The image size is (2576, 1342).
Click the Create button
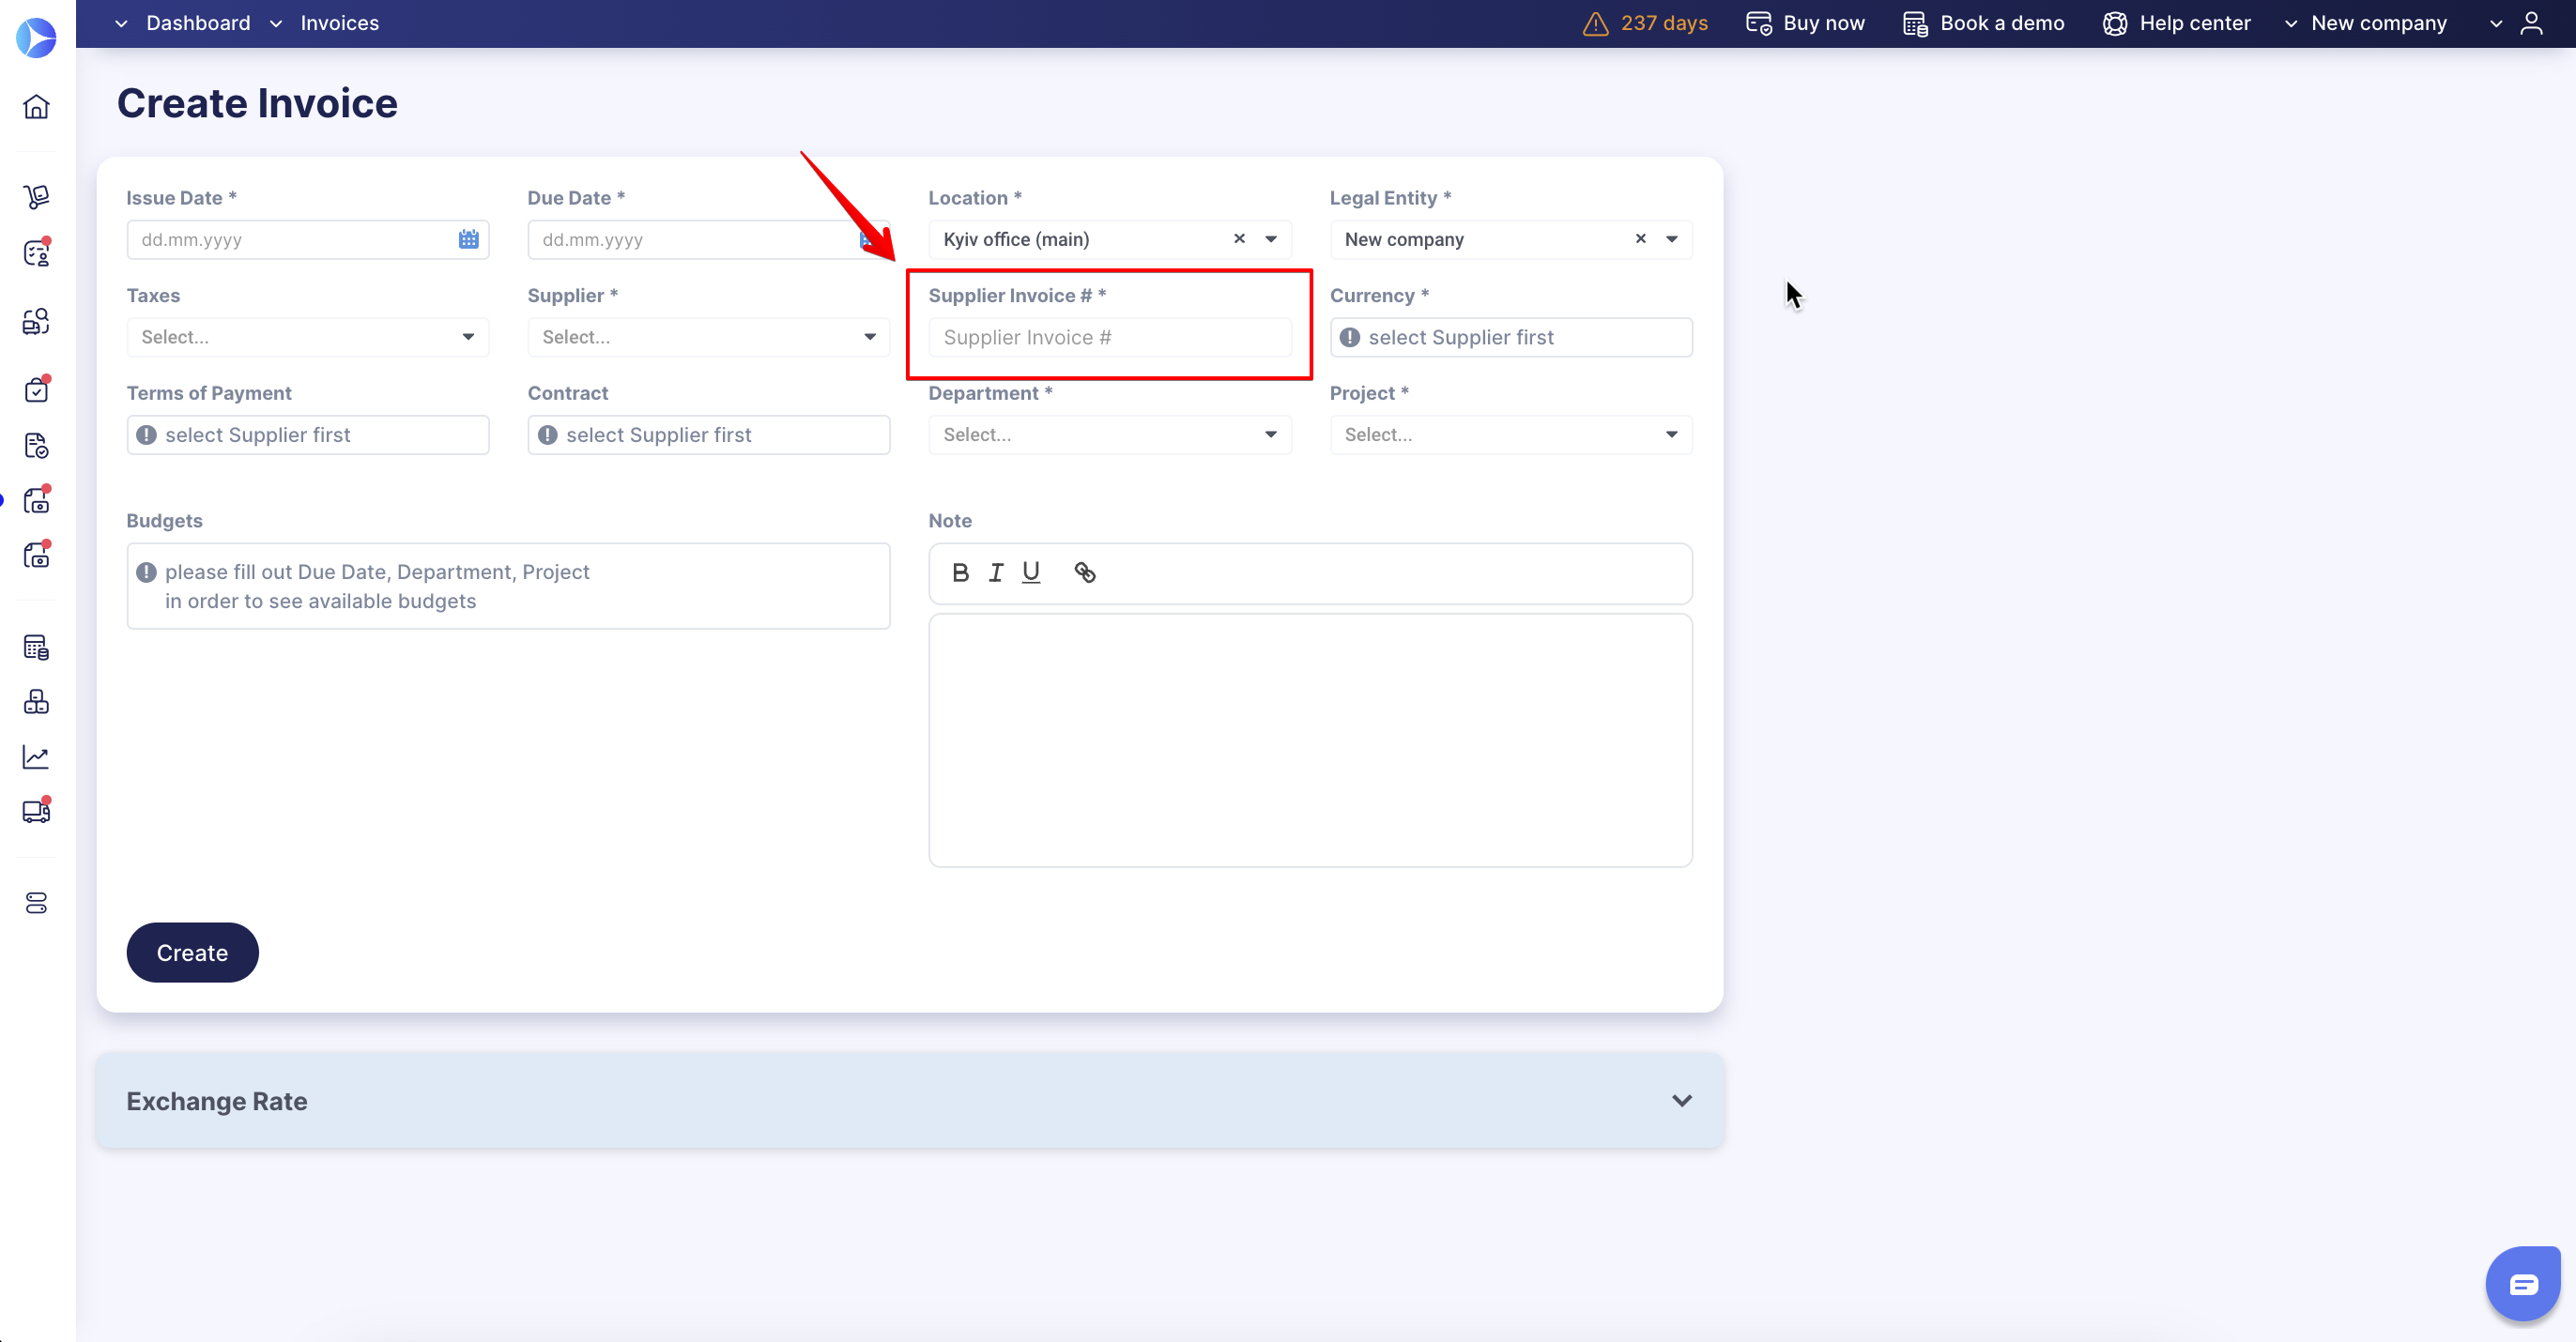point(192,952)
